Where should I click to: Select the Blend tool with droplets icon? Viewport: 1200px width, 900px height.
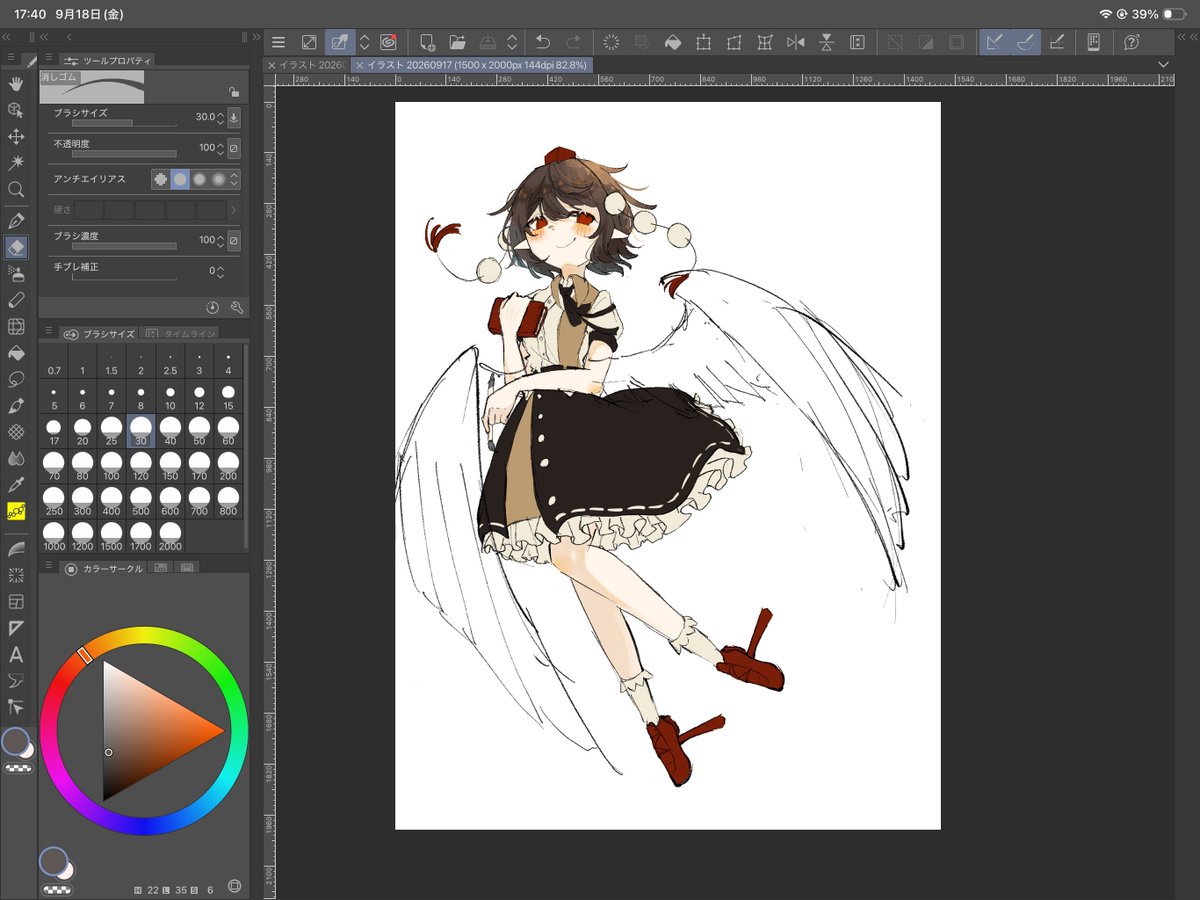(x=16, y=458)
